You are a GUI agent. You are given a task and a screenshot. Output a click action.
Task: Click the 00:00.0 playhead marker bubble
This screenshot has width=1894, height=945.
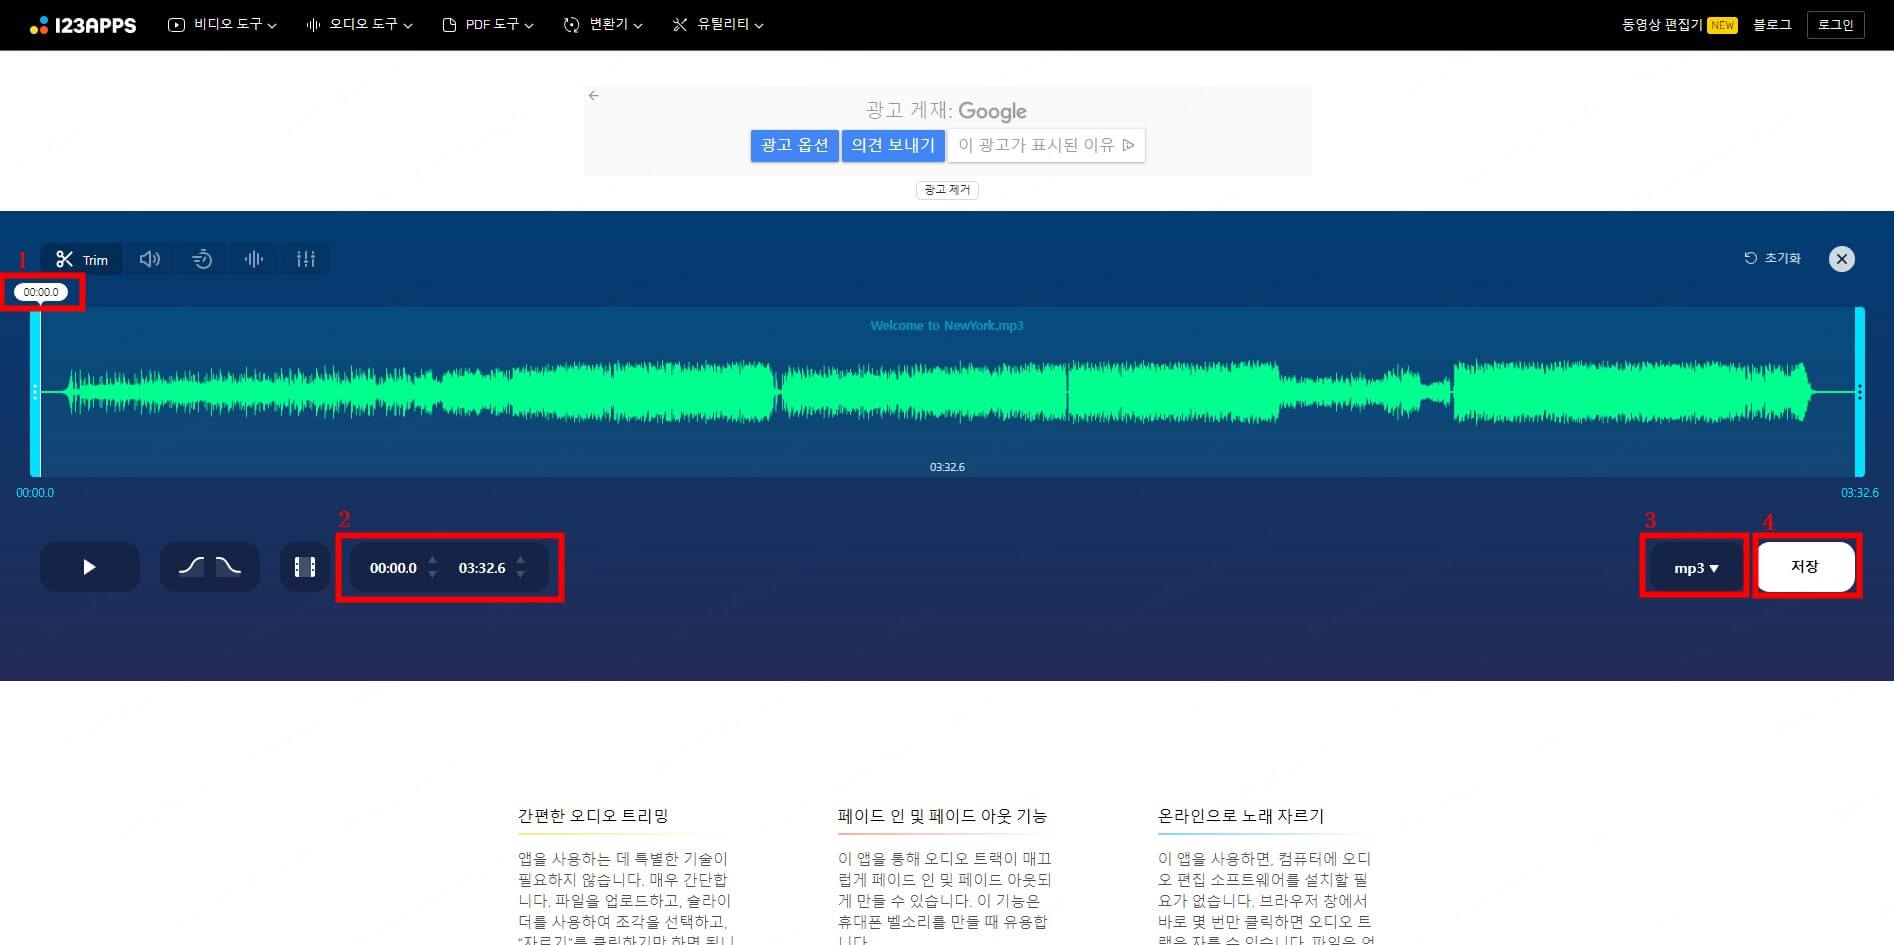coord(41,292)
